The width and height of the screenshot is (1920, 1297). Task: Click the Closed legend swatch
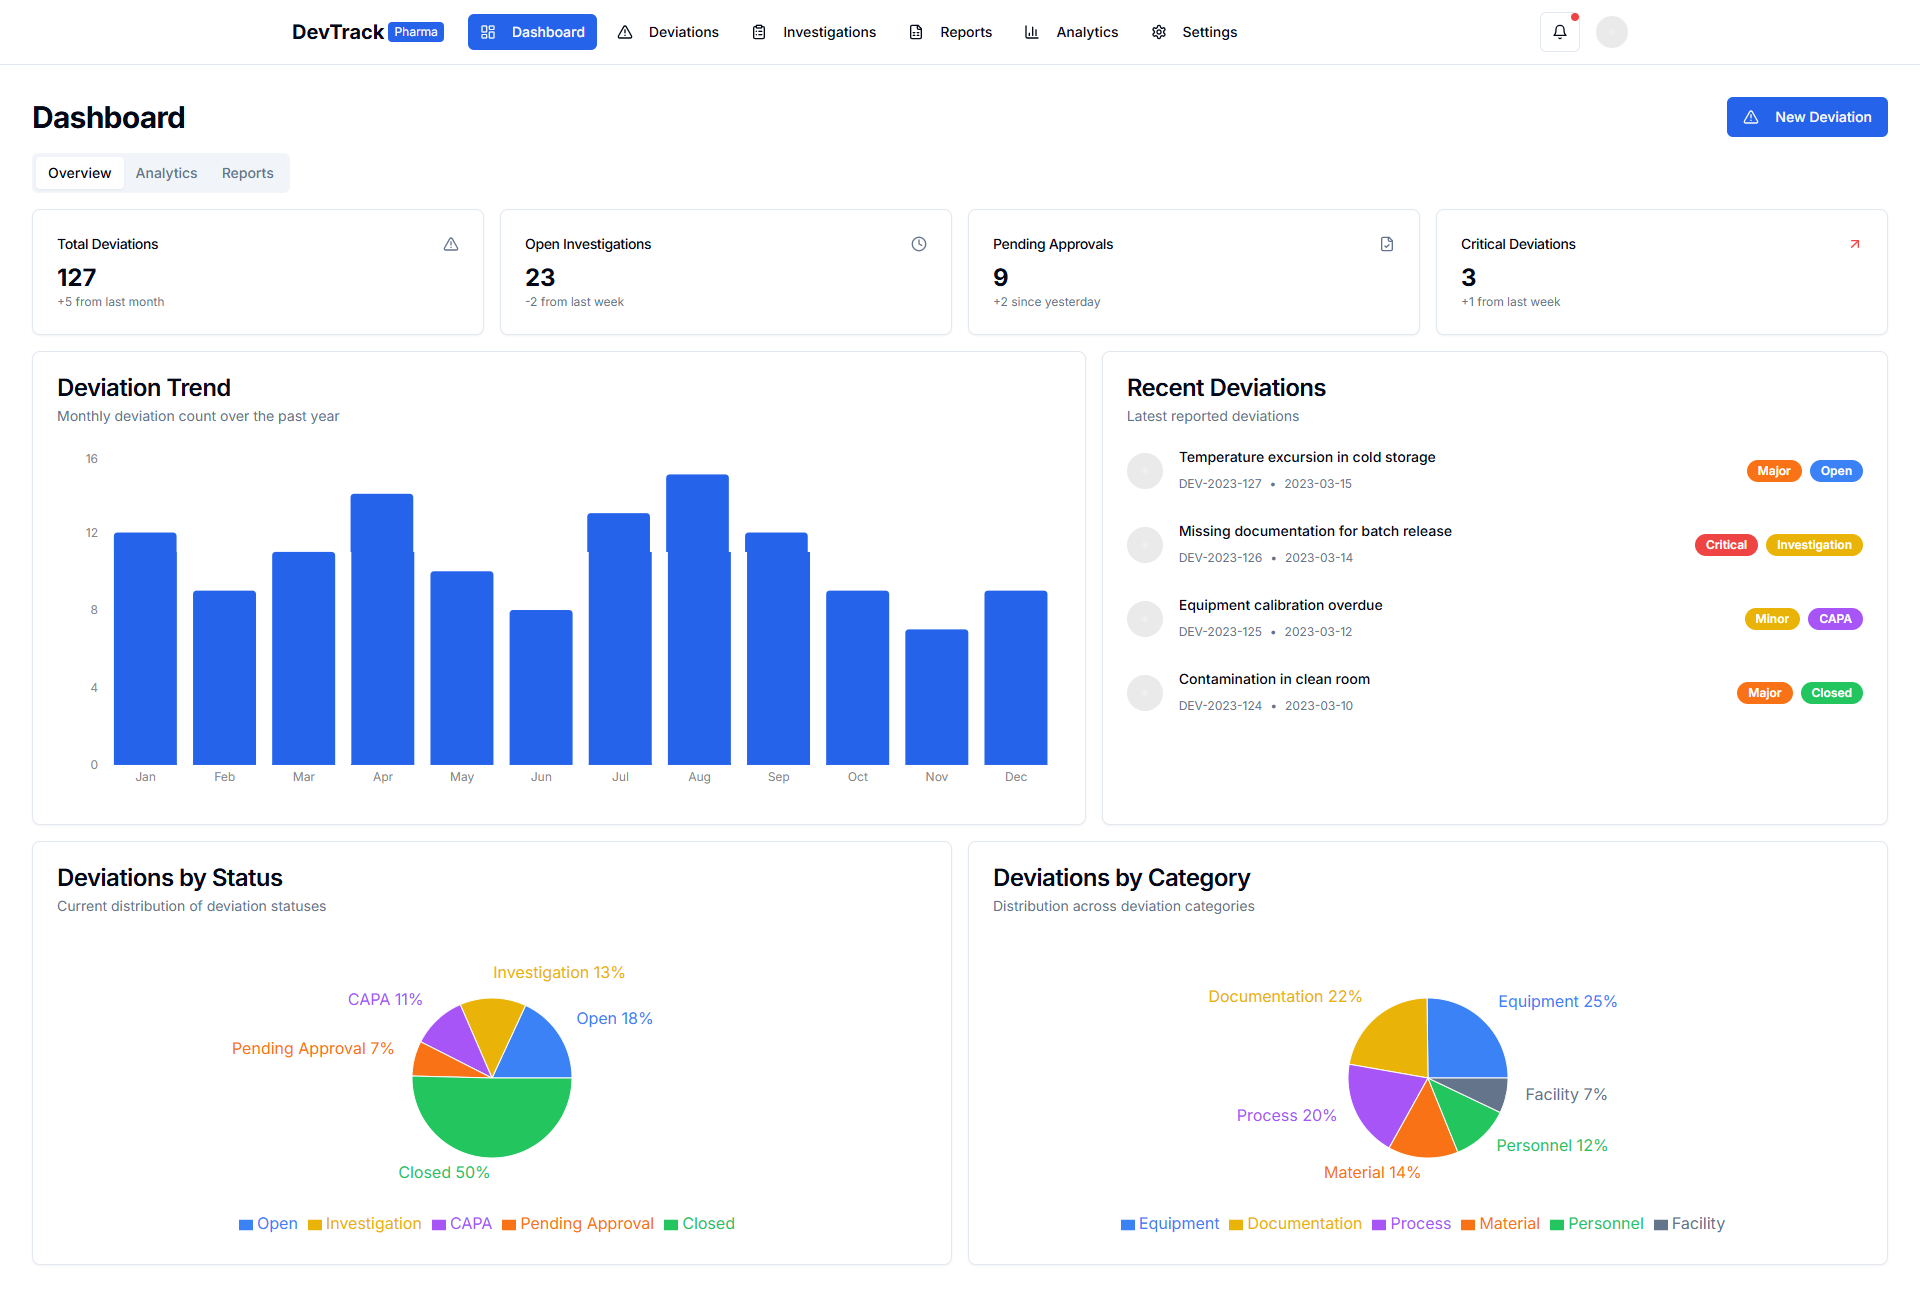pos(671,1225)
